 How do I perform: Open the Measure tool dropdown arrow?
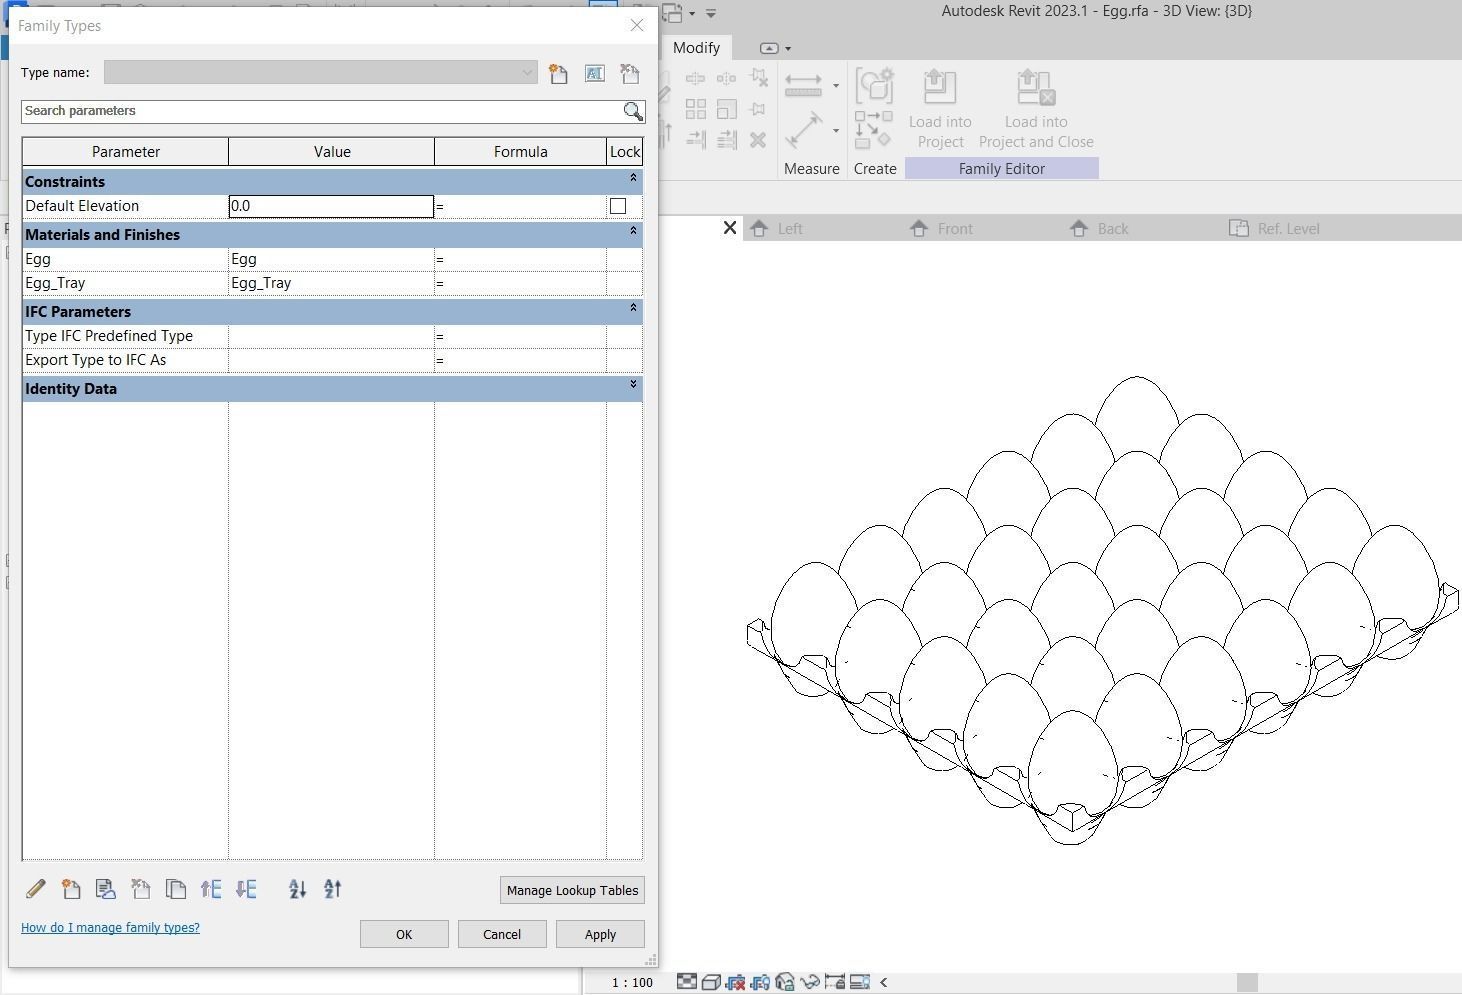coord(836,86)
